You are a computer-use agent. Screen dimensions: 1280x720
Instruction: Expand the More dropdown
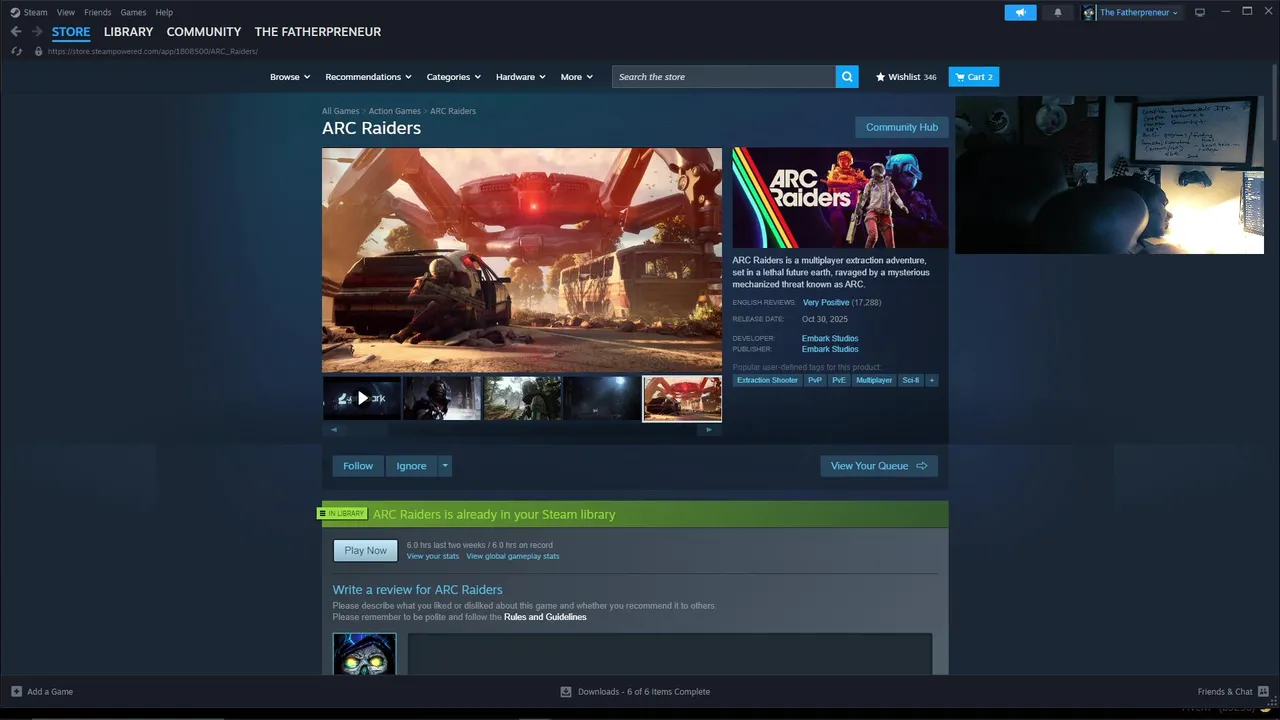[x=577, y=77]
